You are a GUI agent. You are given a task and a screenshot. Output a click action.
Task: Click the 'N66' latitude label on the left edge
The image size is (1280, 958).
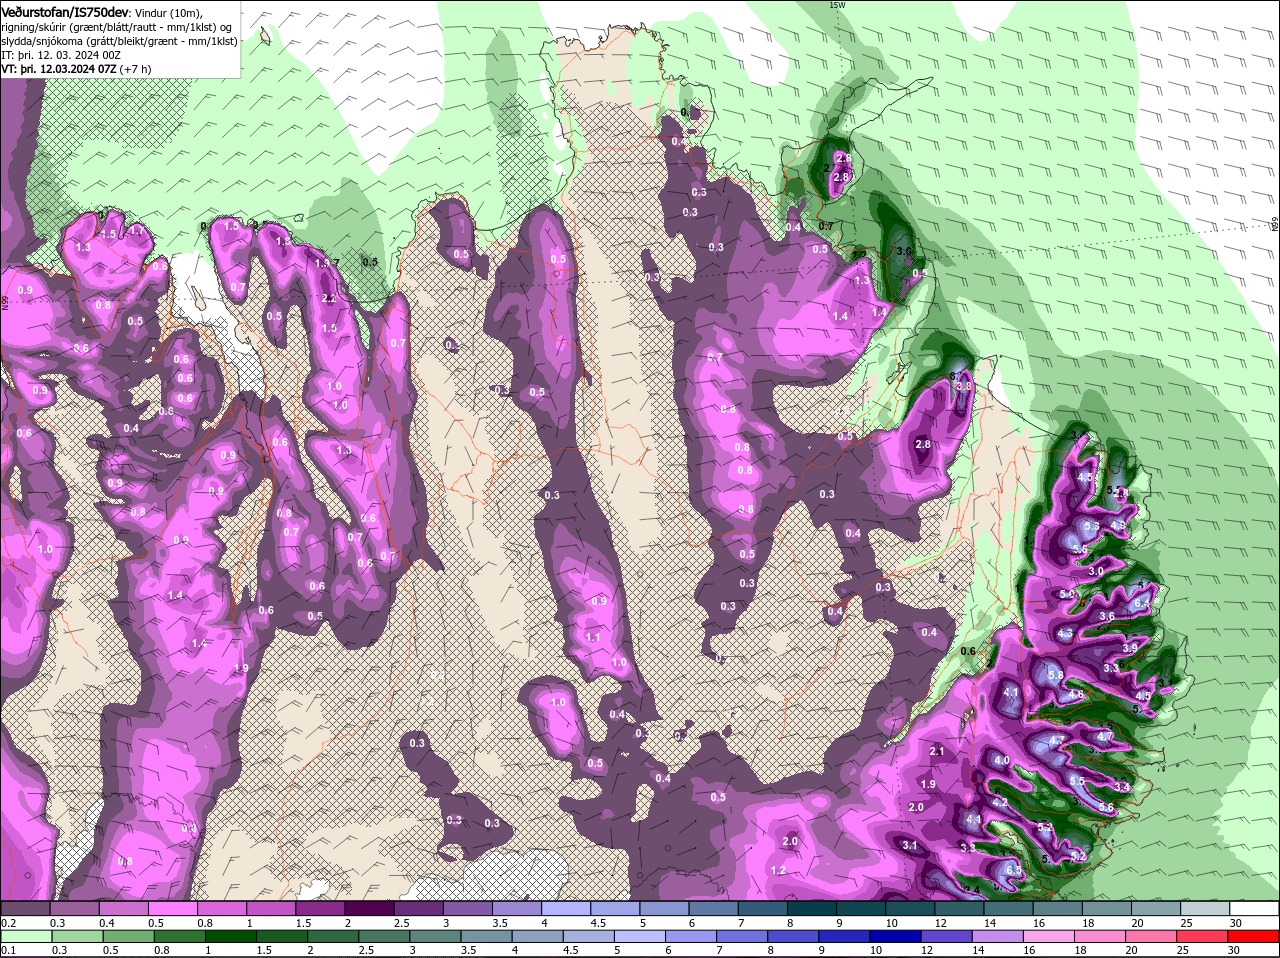5,301
